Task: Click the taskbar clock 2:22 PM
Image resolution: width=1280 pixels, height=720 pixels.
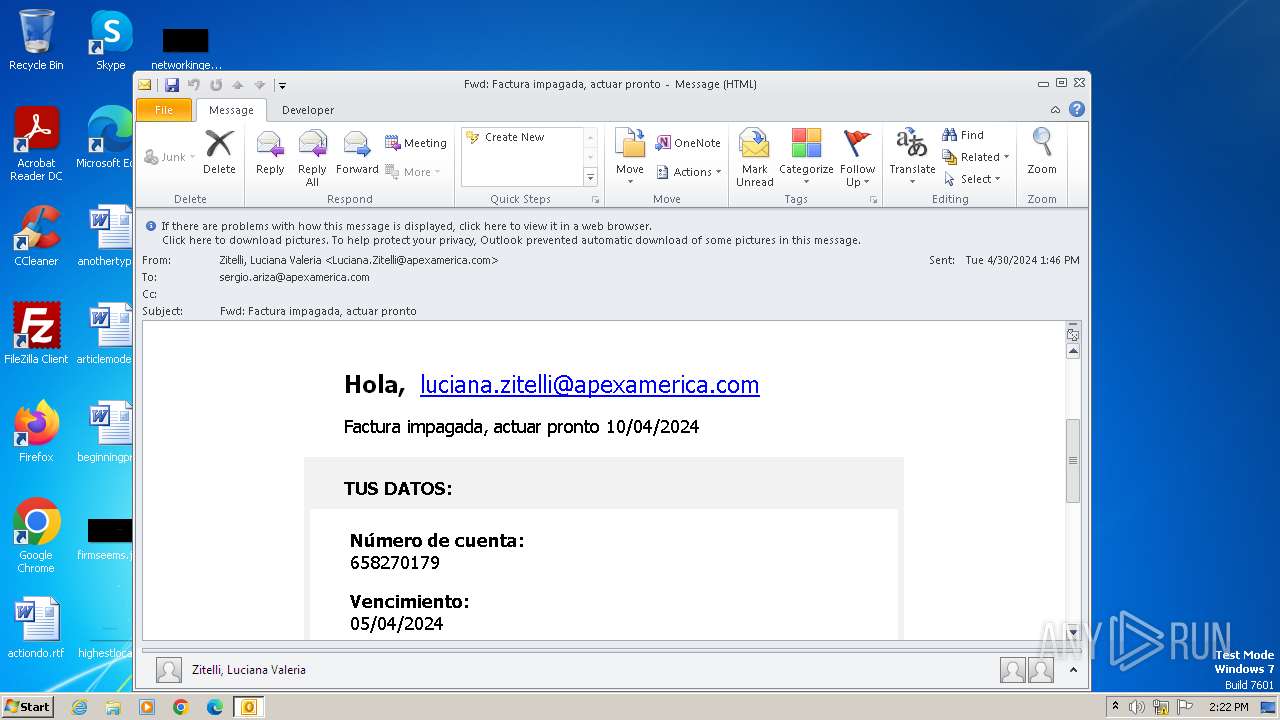Action: (1228, 707)
